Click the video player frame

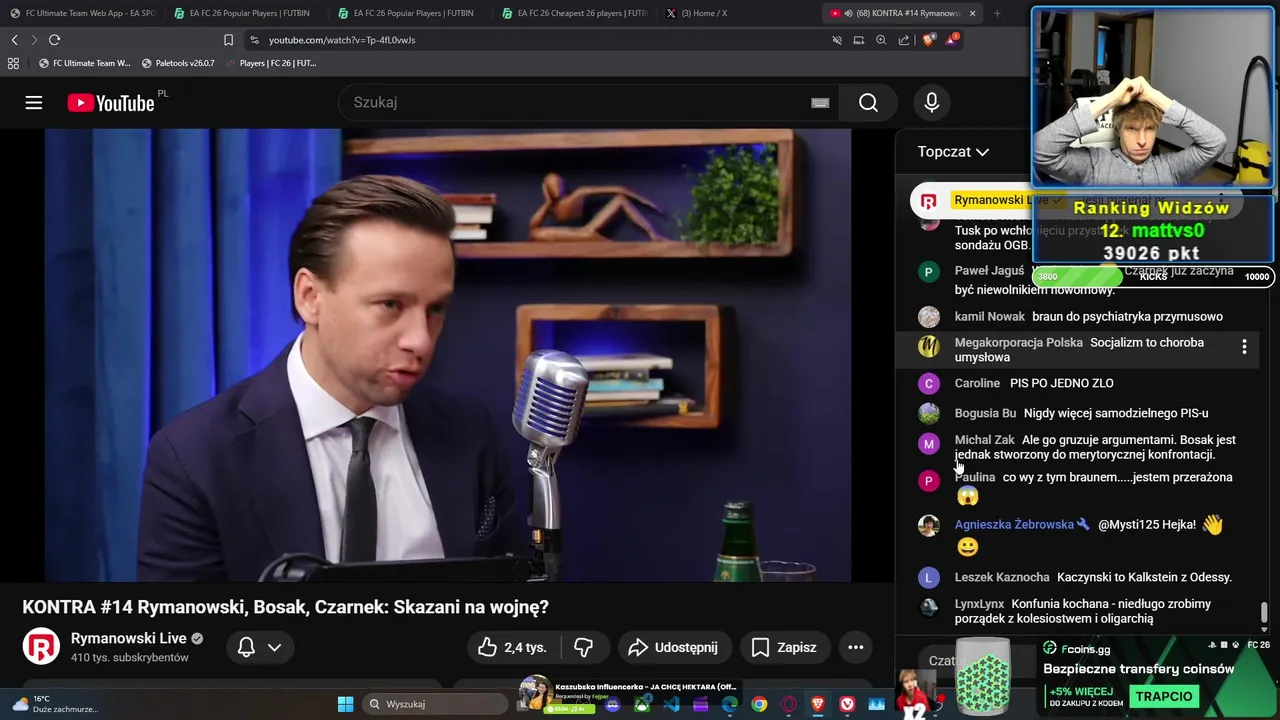[448, 355]
